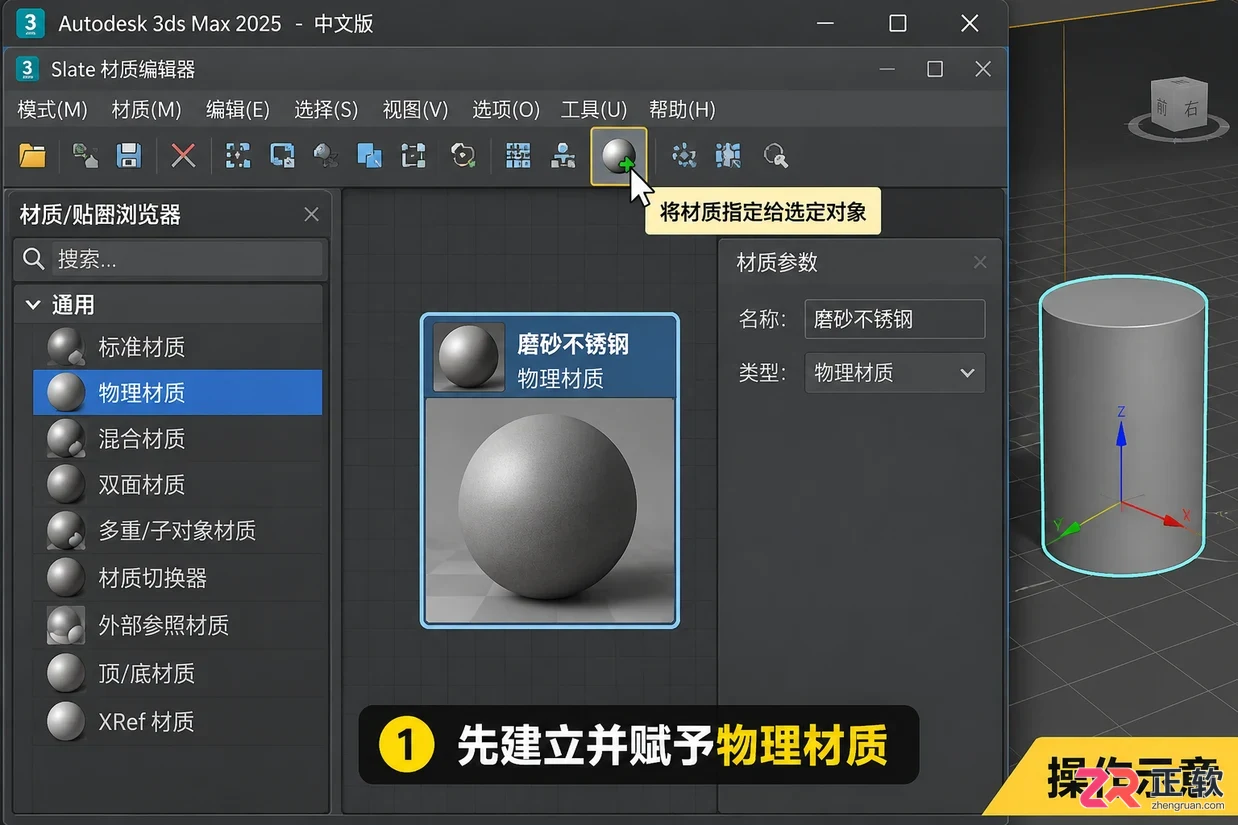Close the Slate 材质编辑器 window
1238x825 pixels.
983,69
